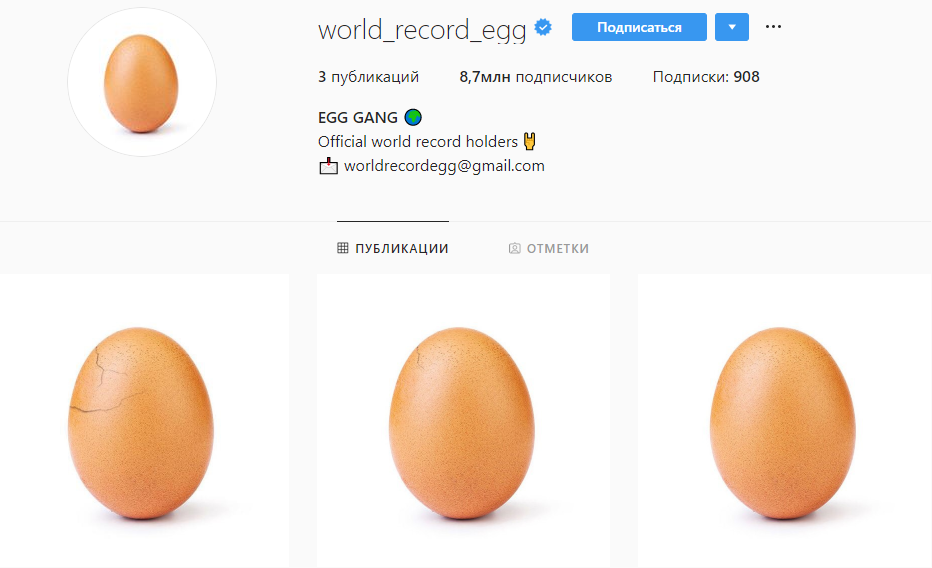
Task: Click the grid icon beside ПУБЛИКАЦИИ
Action: (342, 248)
